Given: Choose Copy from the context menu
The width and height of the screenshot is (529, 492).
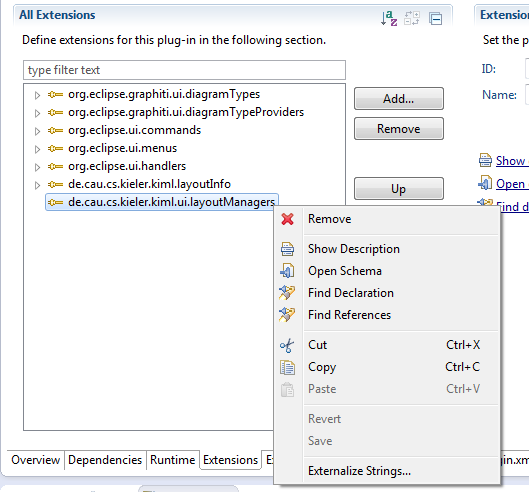Looking at the screenshot, I should point(387,367).
